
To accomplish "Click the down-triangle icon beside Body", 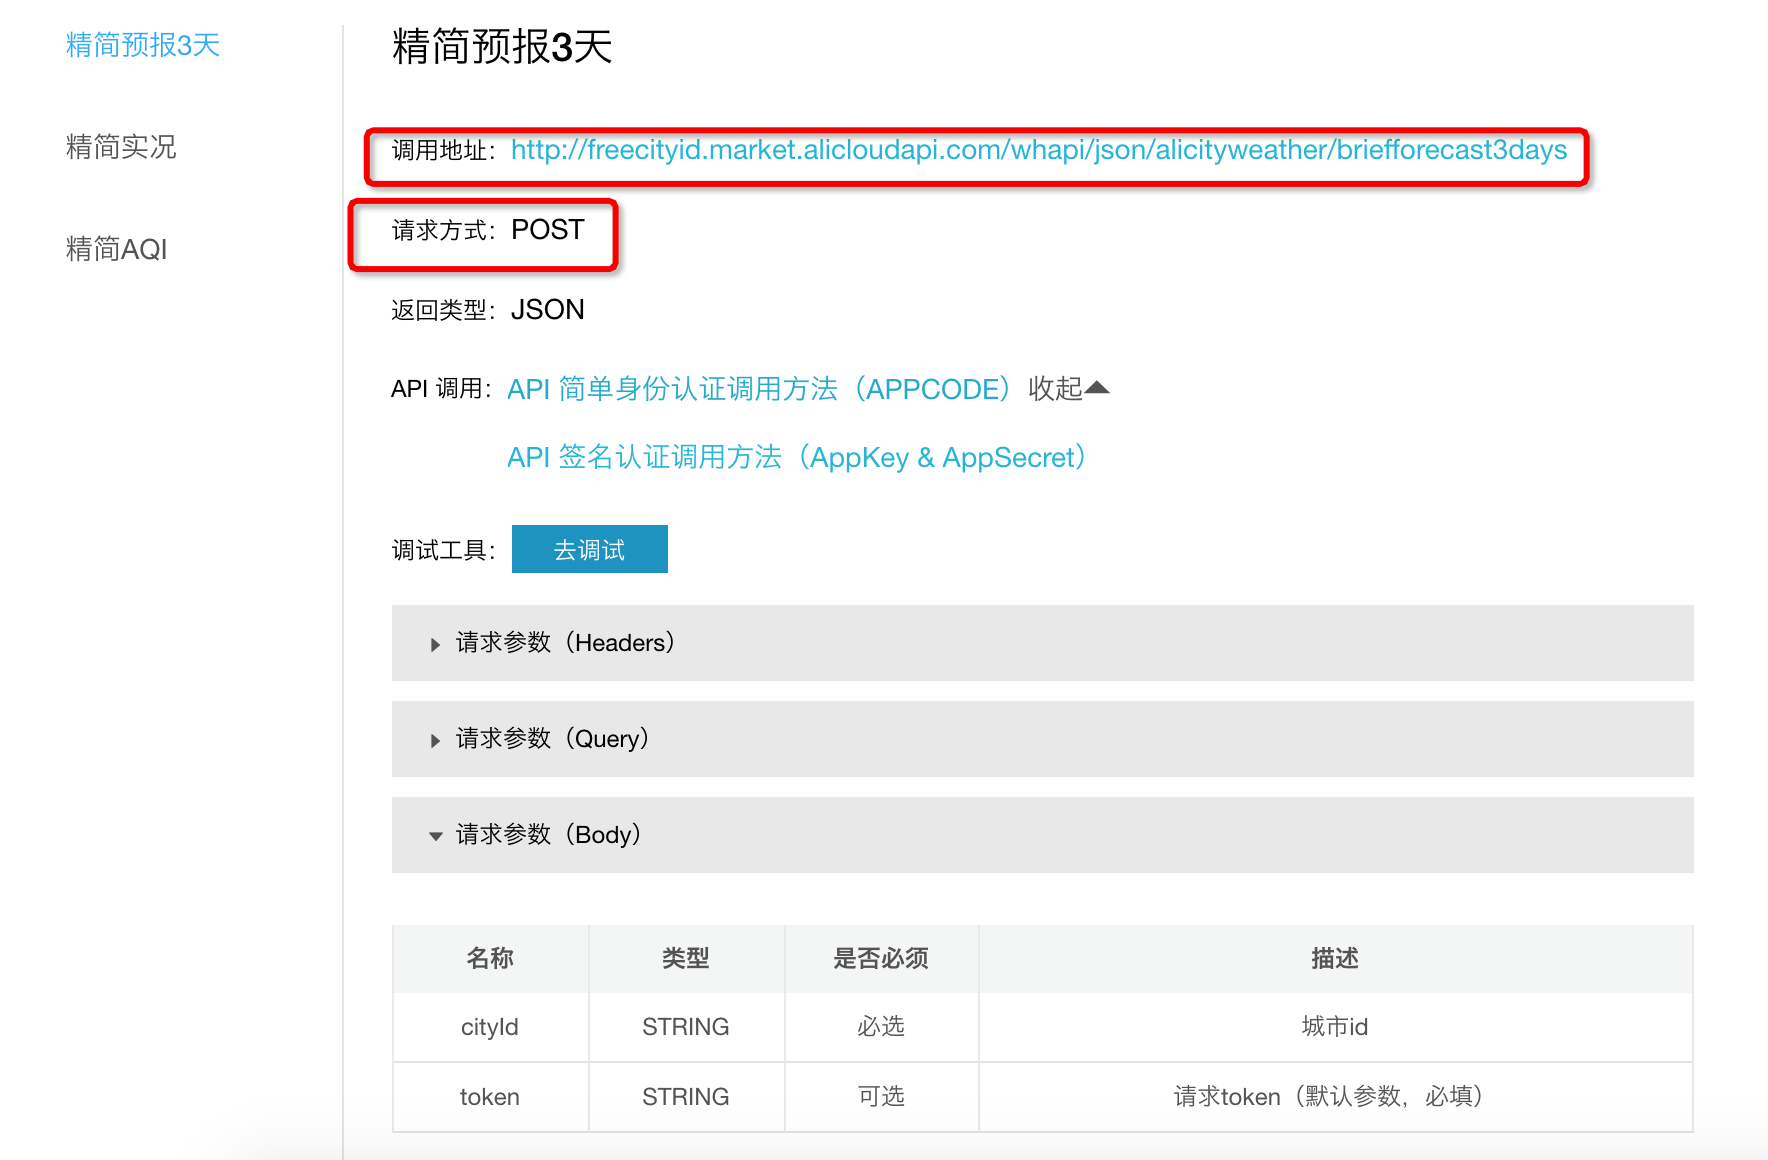I will tap(435, 836).
